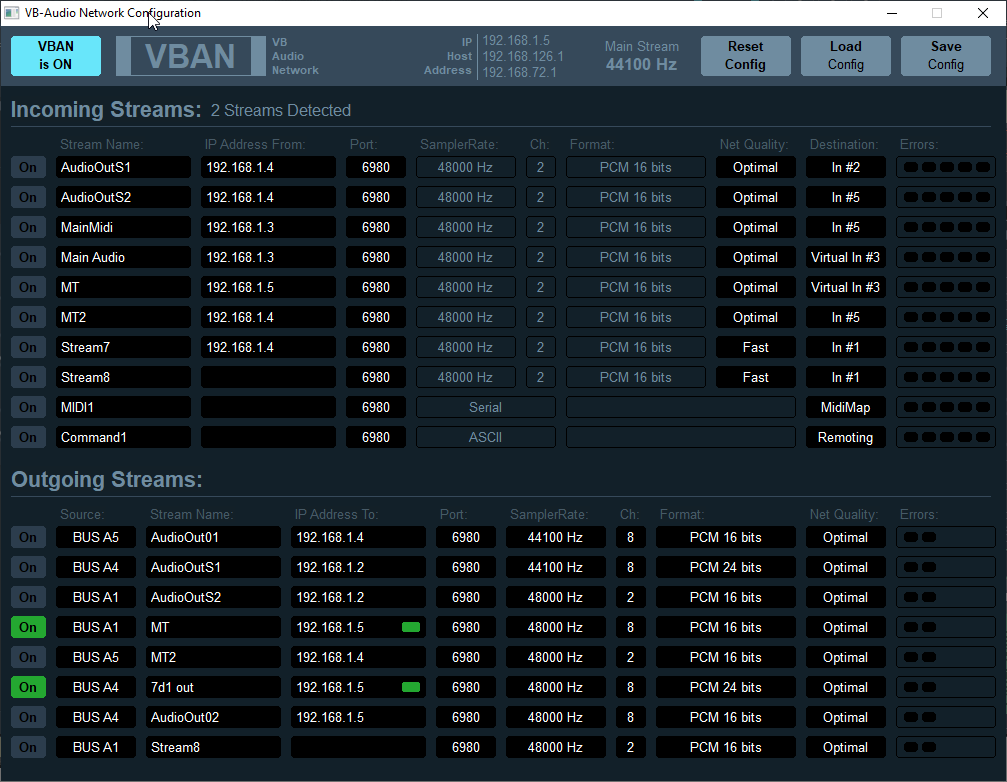Screen dimensions: 1007x782
Task: Click error indicators of outgoing AudioOut01
Action: 946,537
